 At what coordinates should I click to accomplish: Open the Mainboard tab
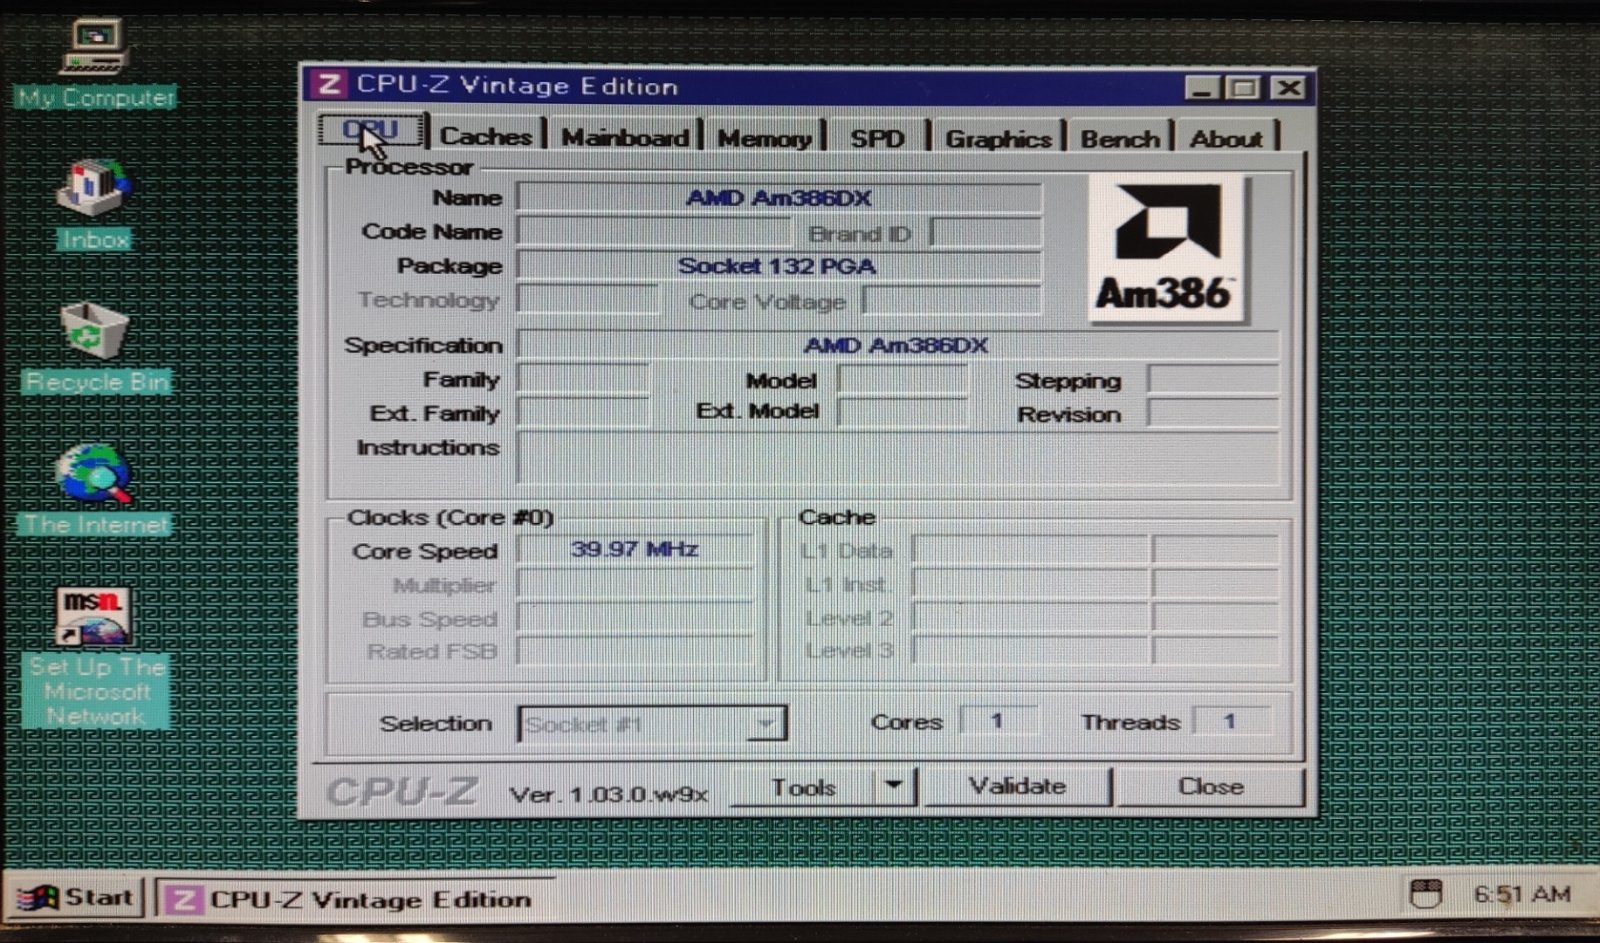click(625, 137)
